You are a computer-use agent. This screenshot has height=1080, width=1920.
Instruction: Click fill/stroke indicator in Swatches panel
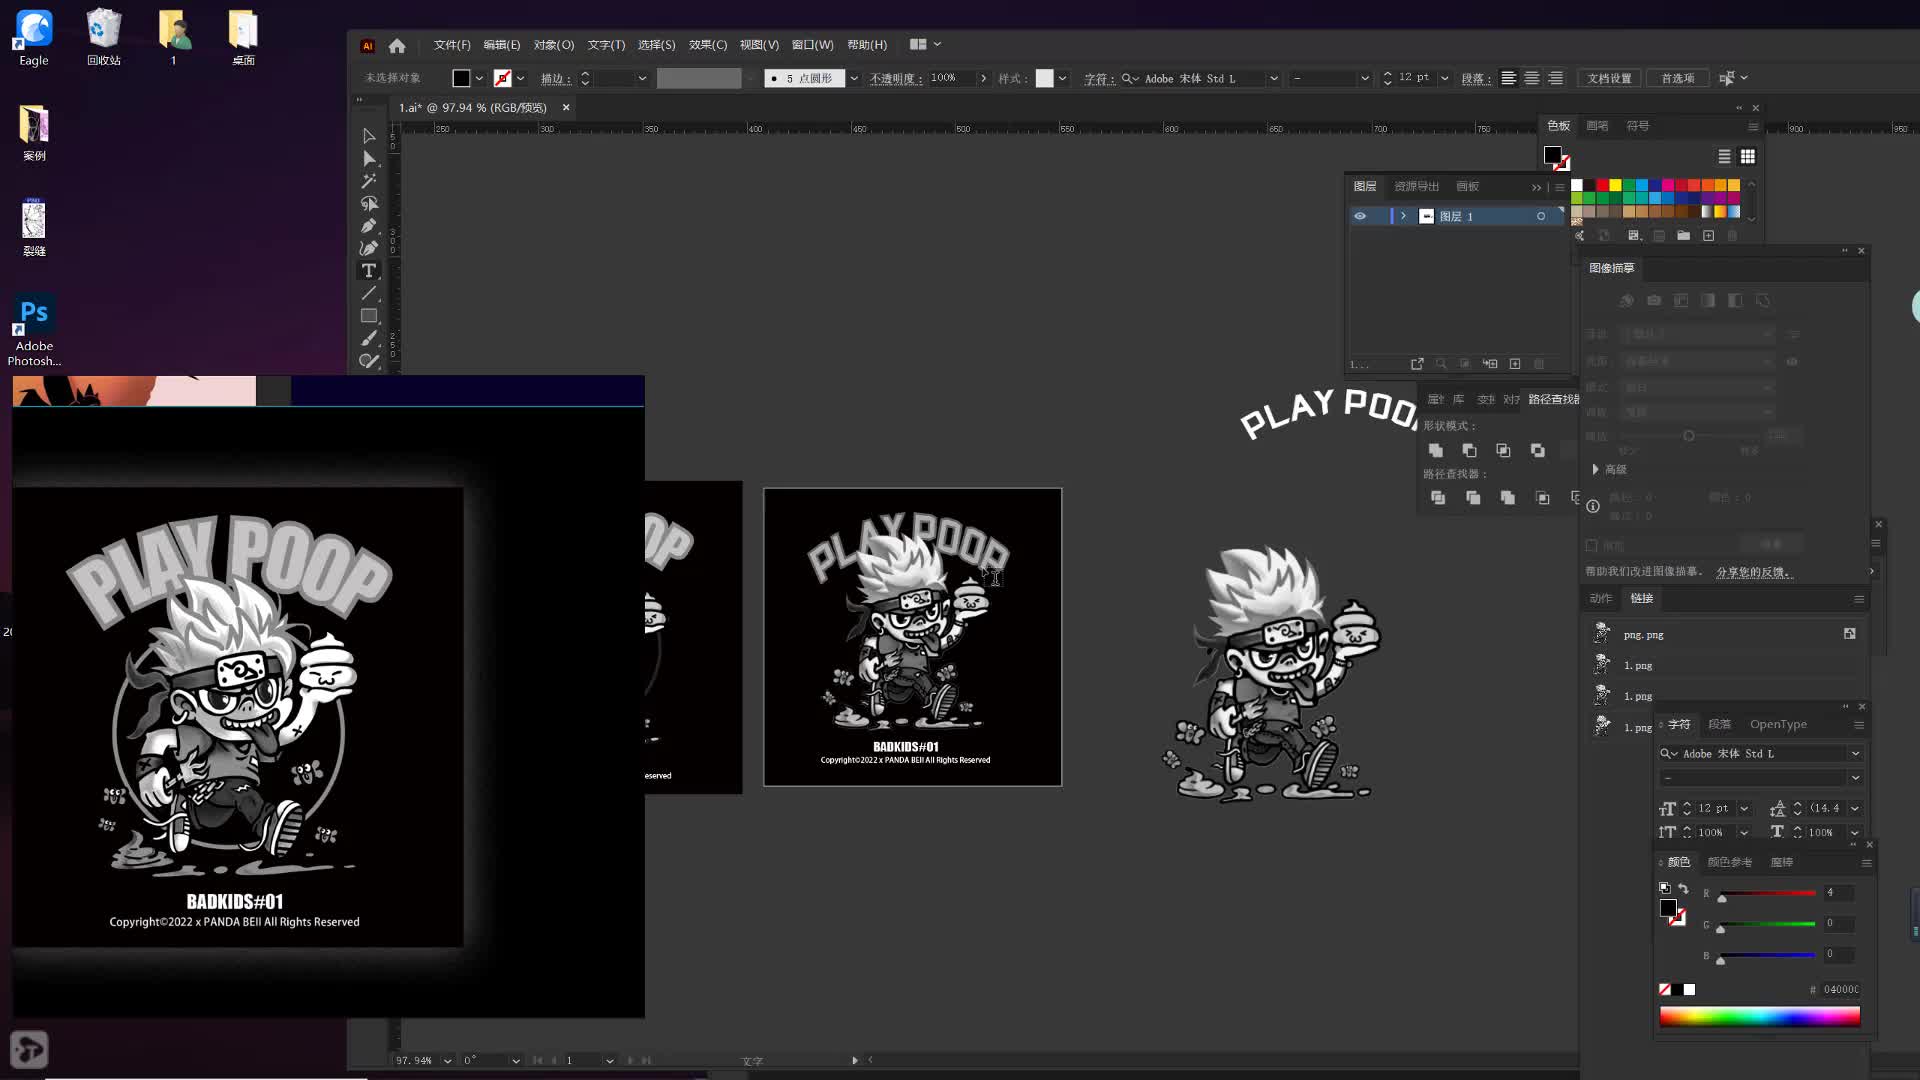[x=1556, y=158]
